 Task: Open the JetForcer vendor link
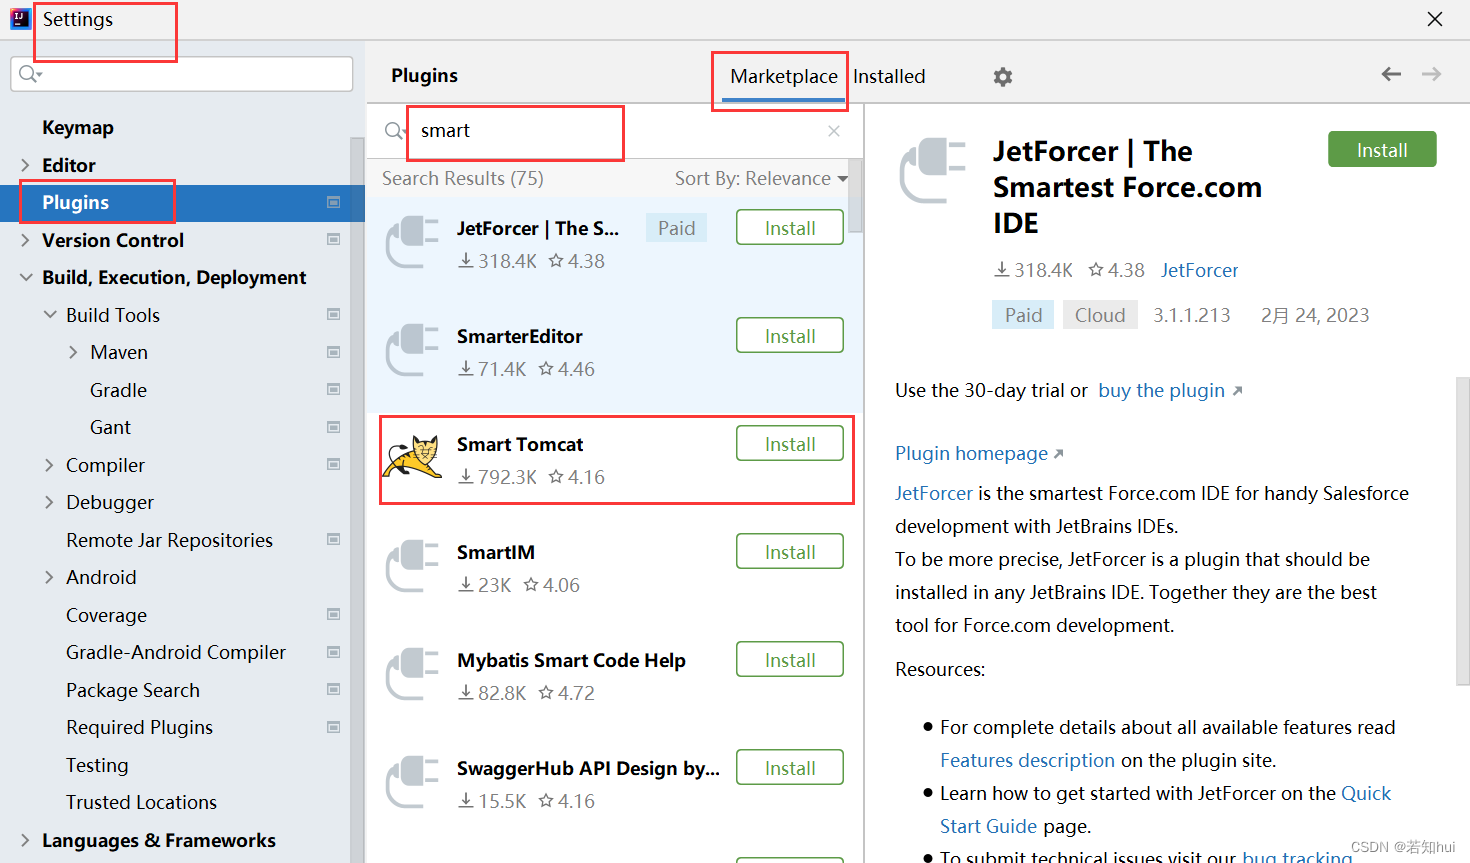coord(1199,270)
